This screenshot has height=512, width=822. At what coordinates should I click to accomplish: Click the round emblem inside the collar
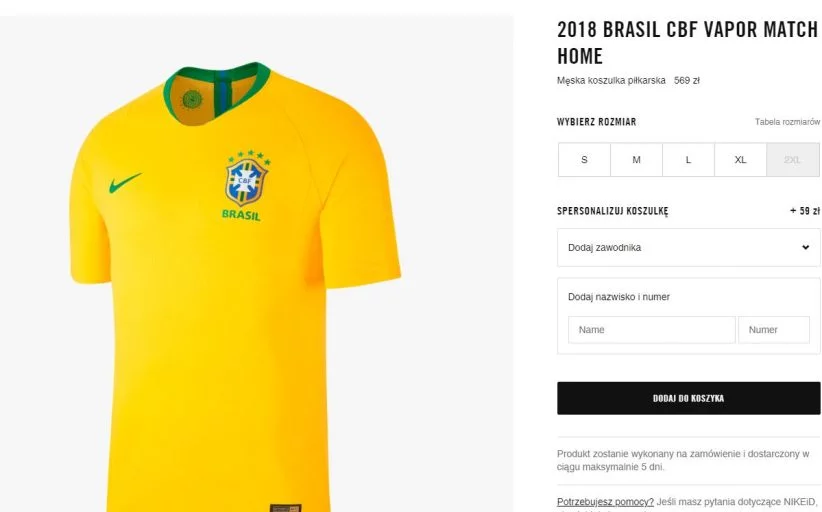click(192, 99)
